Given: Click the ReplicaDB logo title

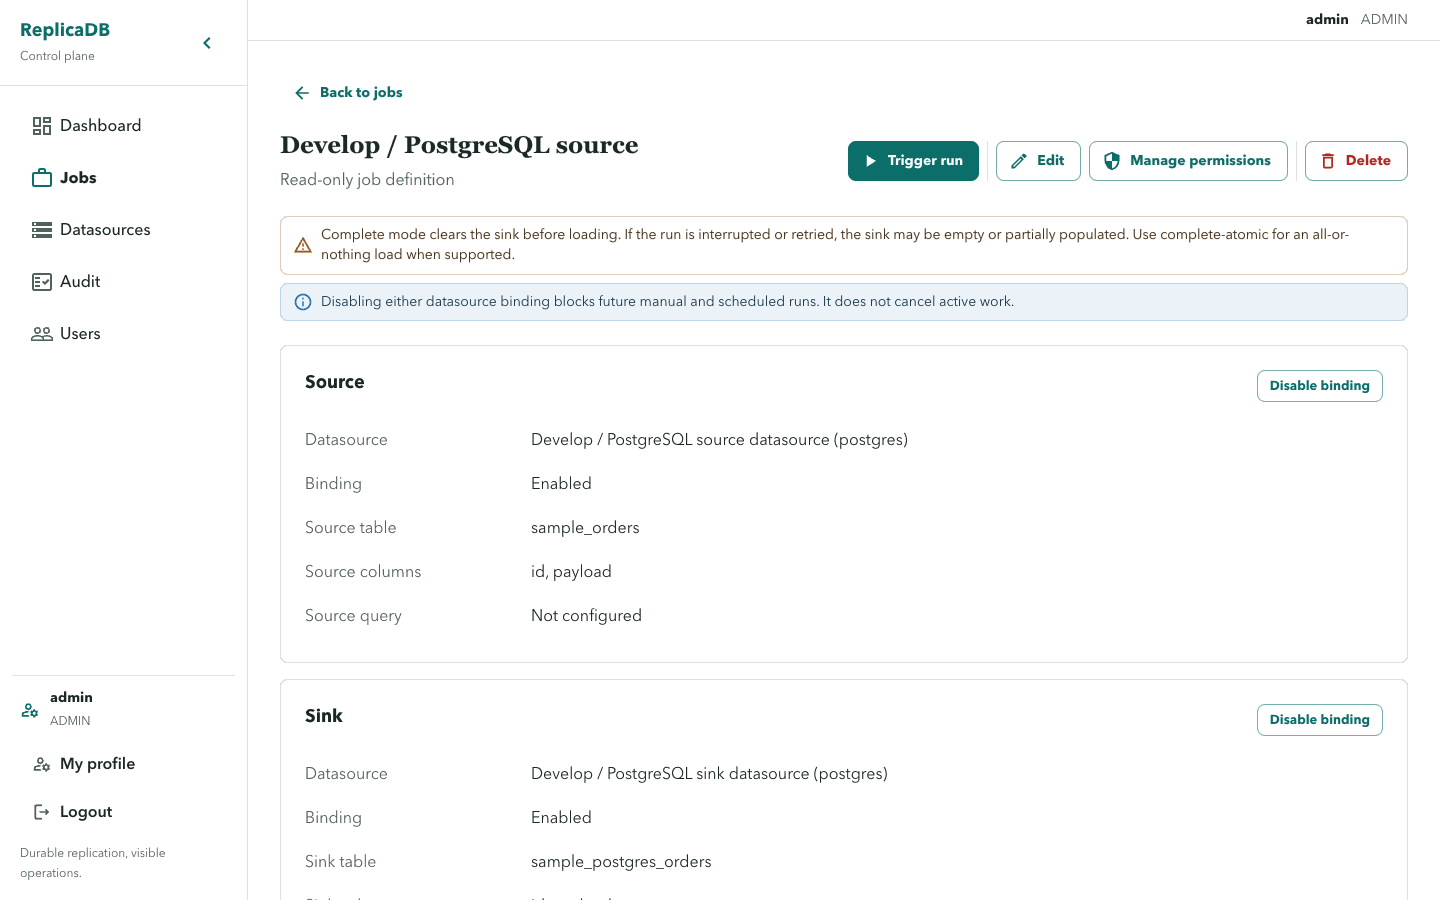Looking at the screenshot, I should 65,30.
